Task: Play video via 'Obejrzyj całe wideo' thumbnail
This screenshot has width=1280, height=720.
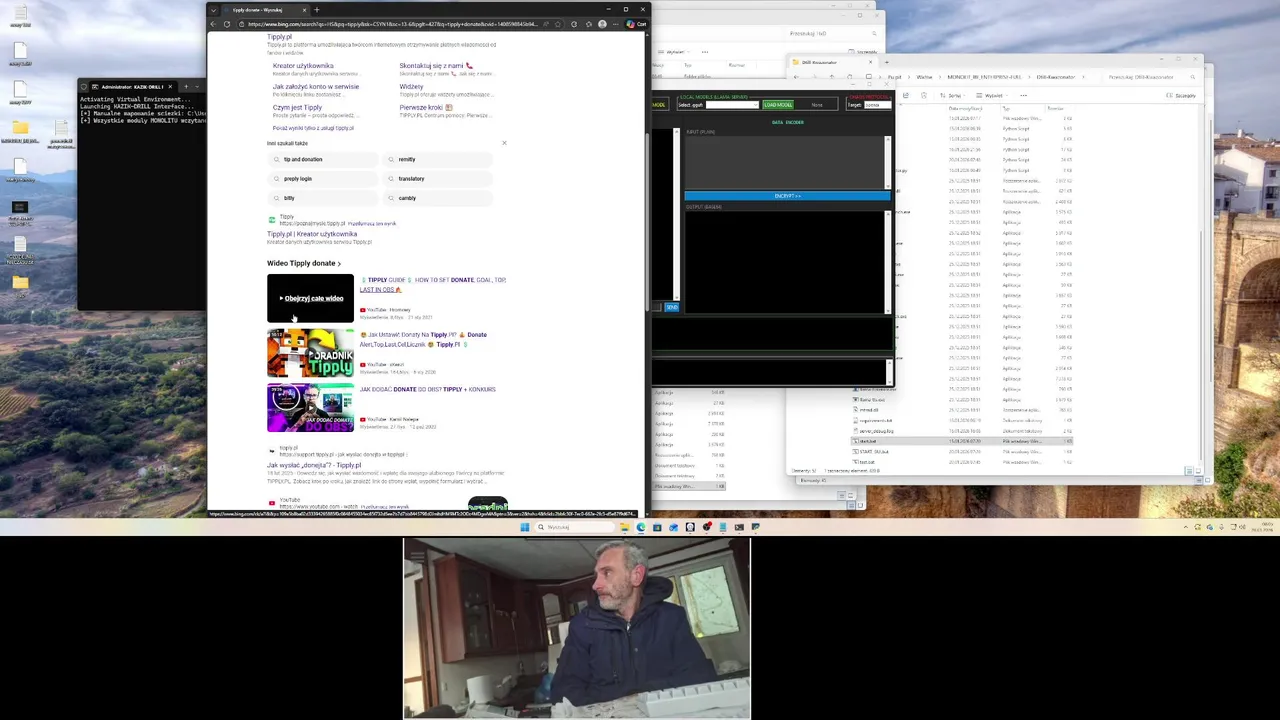Action: (x=310, y=298)
